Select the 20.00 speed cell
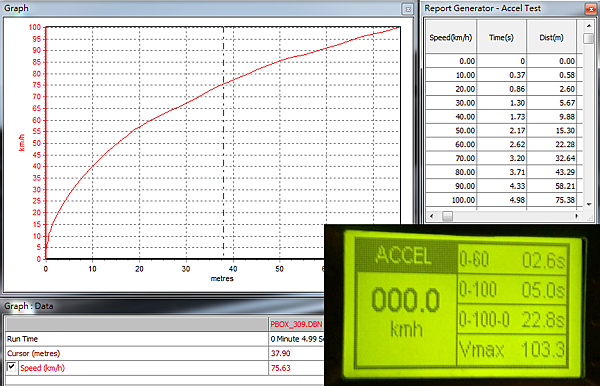The image size is (600, 386). (451, 89)
